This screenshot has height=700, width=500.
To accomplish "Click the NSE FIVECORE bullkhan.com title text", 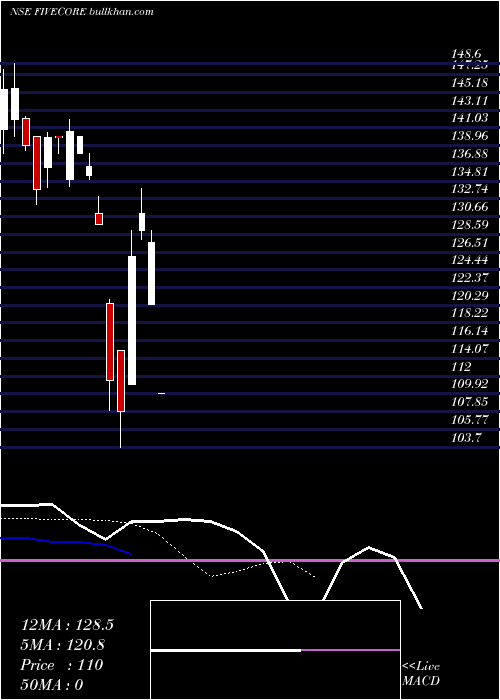I will pyautogui.click(x=82, y=12).
